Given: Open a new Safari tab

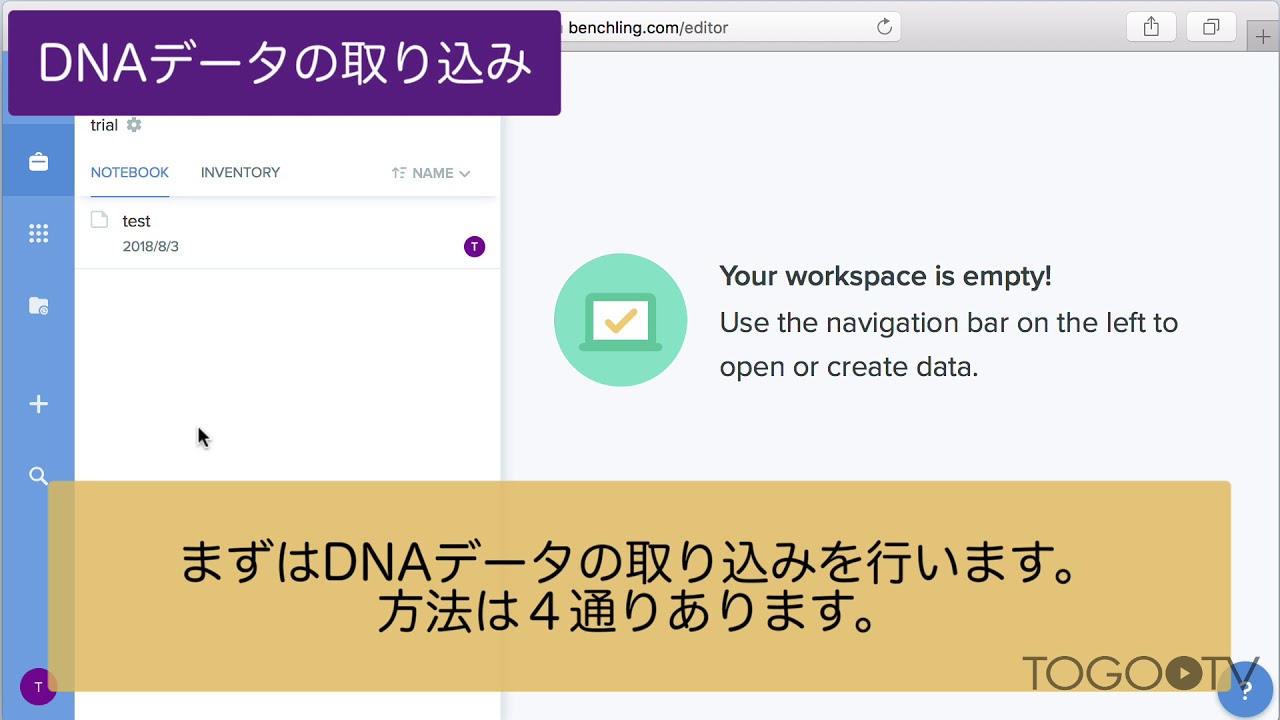Looking at the screenshot, I should point(1264,37).
